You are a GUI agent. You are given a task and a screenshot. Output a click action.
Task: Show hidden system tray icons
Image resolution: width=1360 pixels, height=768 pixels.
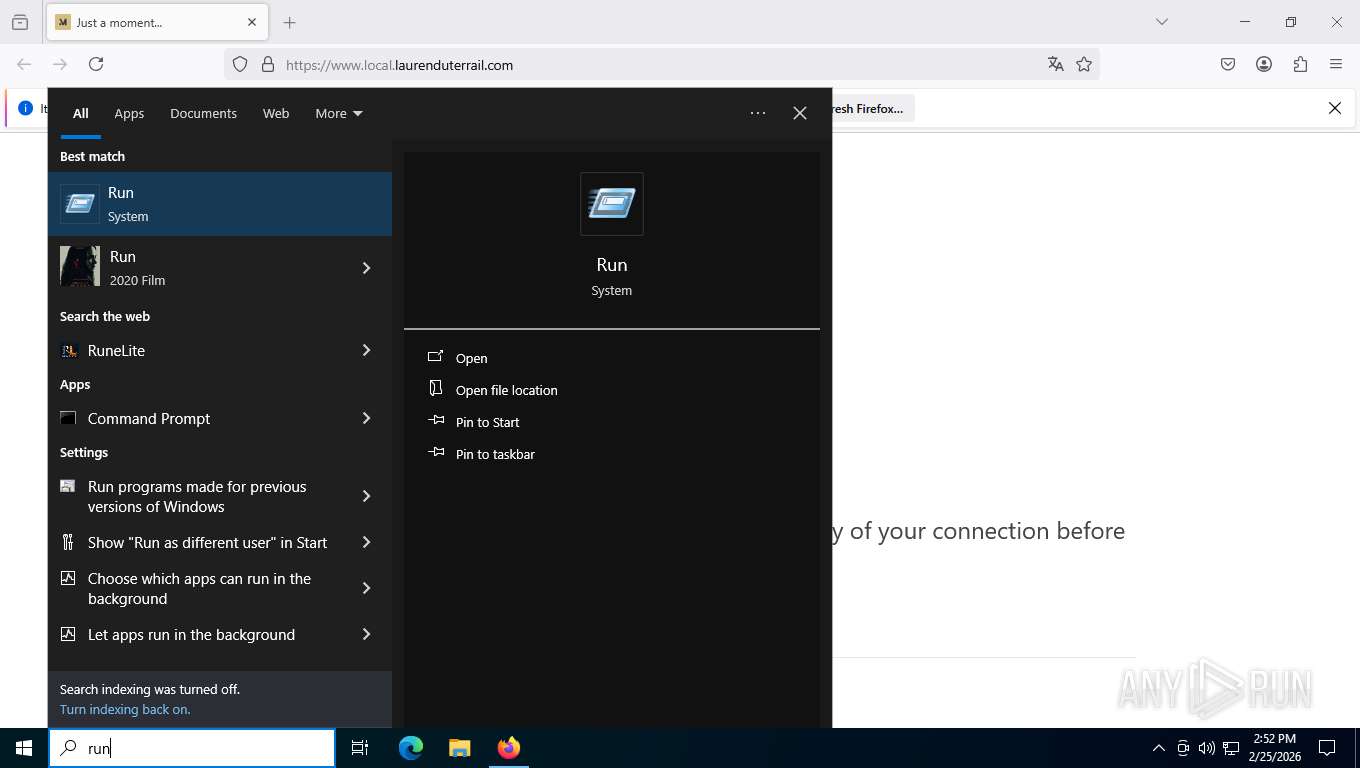point(1159,748)
